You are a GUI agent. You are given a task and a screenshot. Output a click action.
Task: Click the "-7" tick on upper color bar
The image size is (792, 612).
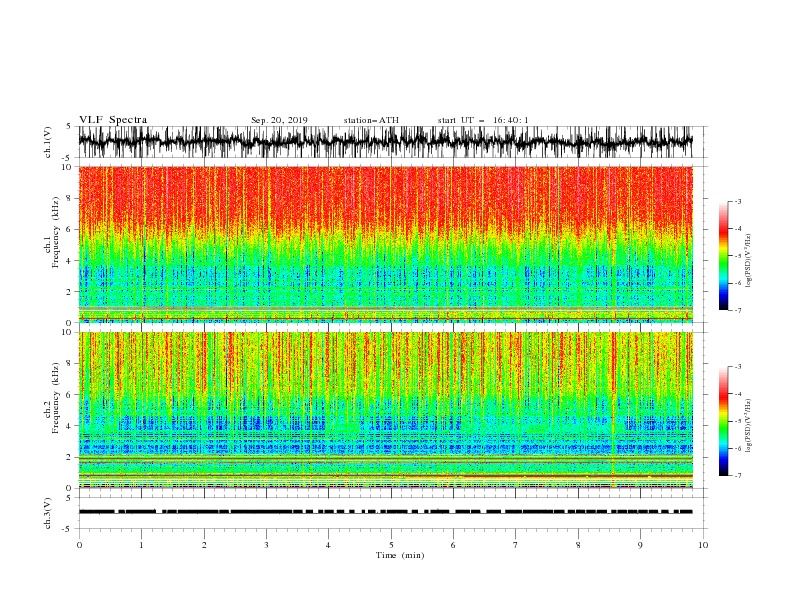pos(738,311)
